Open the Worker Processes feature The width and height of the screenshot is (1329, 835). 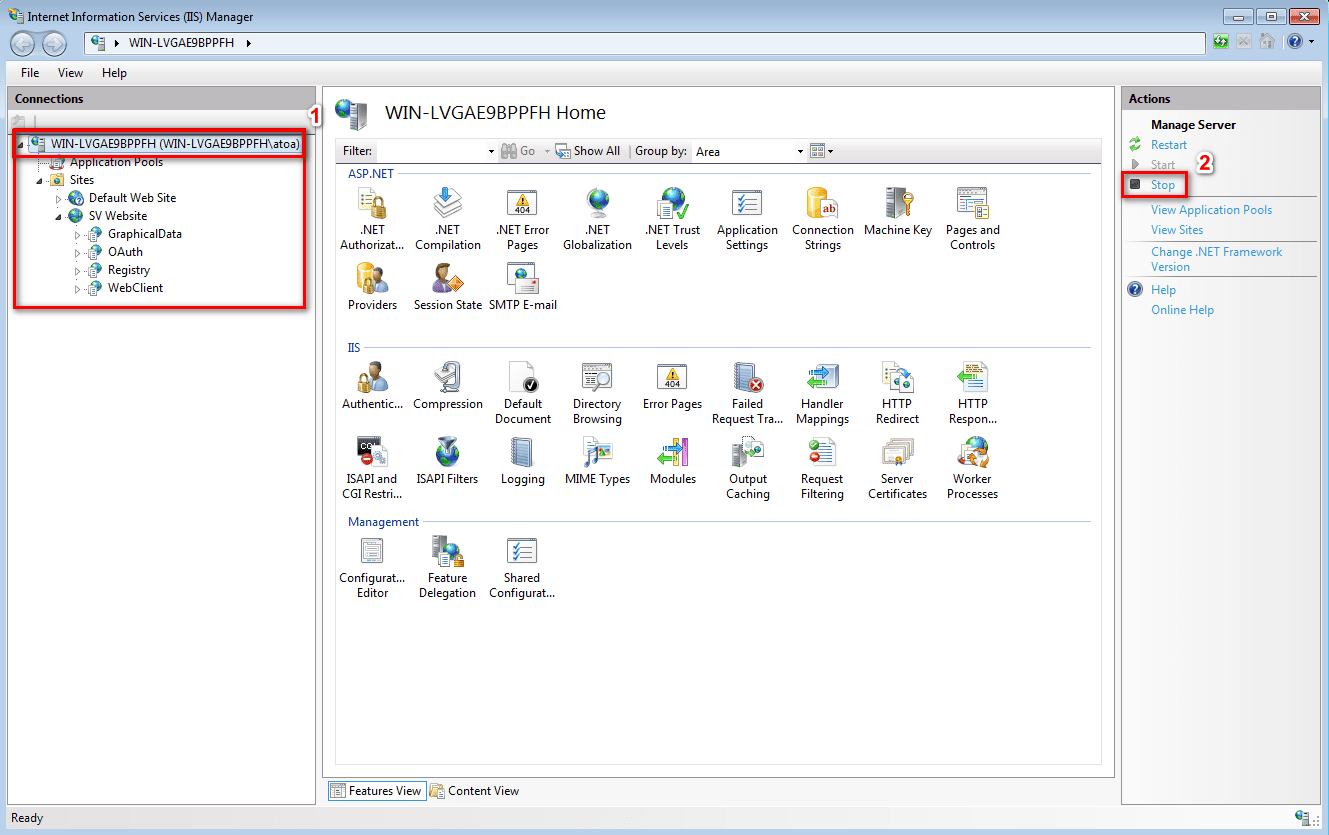click(972, 455)
